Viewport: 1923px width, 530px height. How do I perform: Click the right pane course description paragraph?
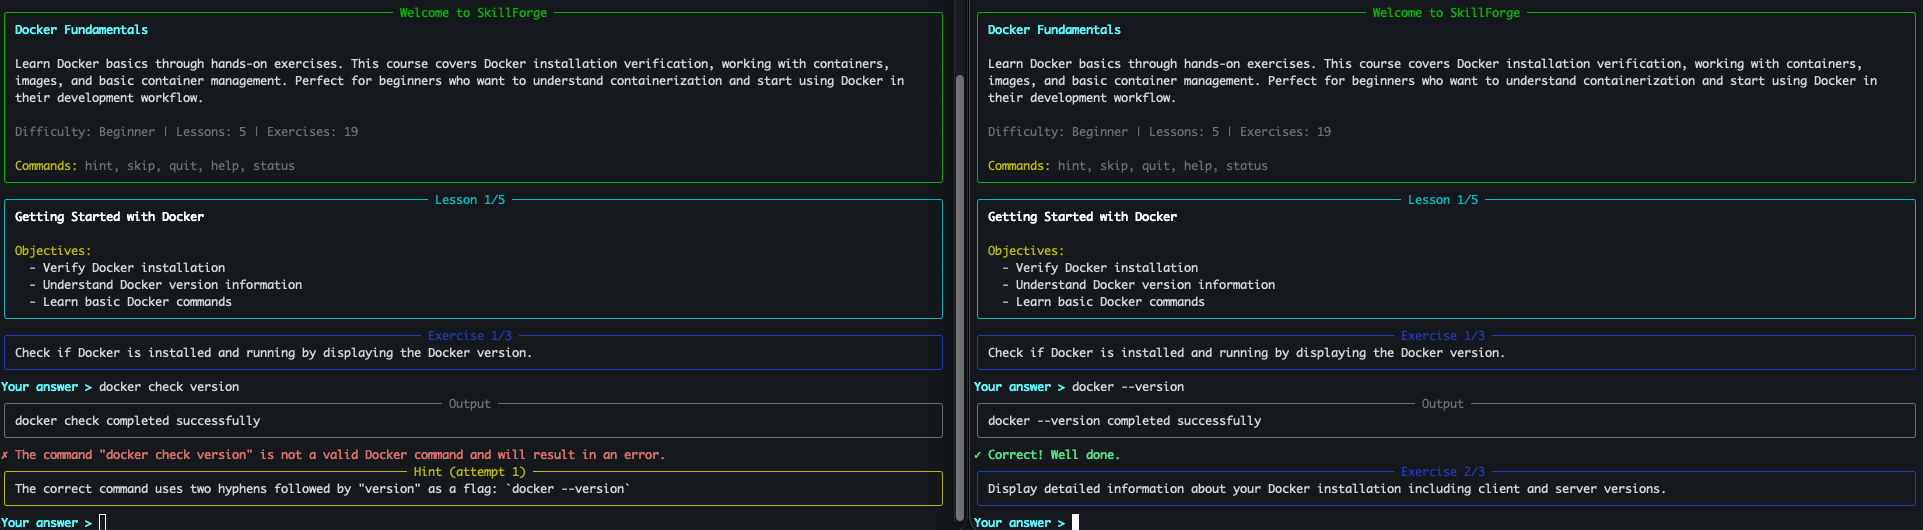tap(1432, 81)
